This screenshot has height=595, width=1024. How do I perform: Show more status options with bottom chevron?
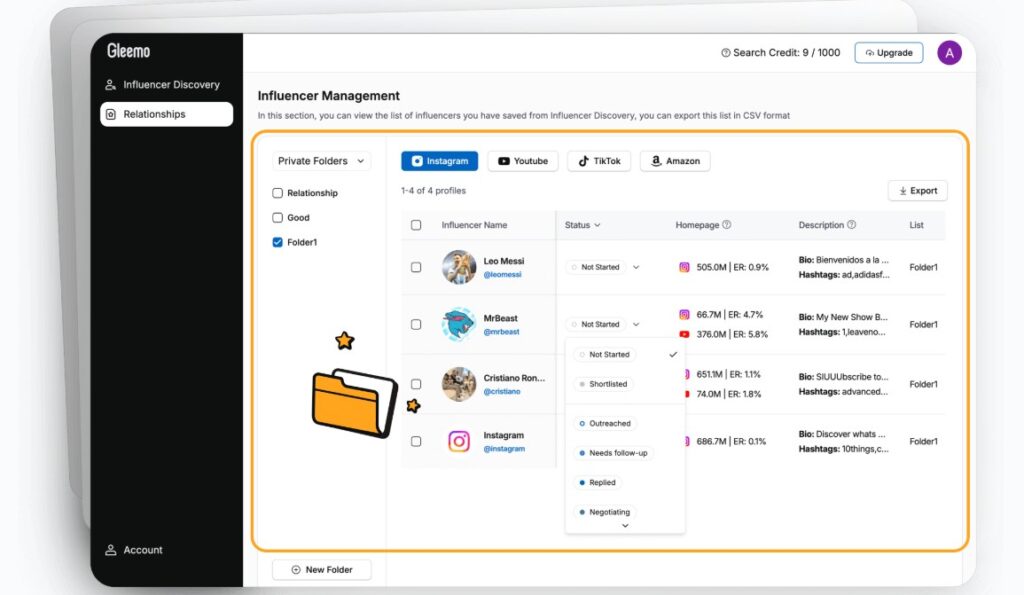[625, 526]
